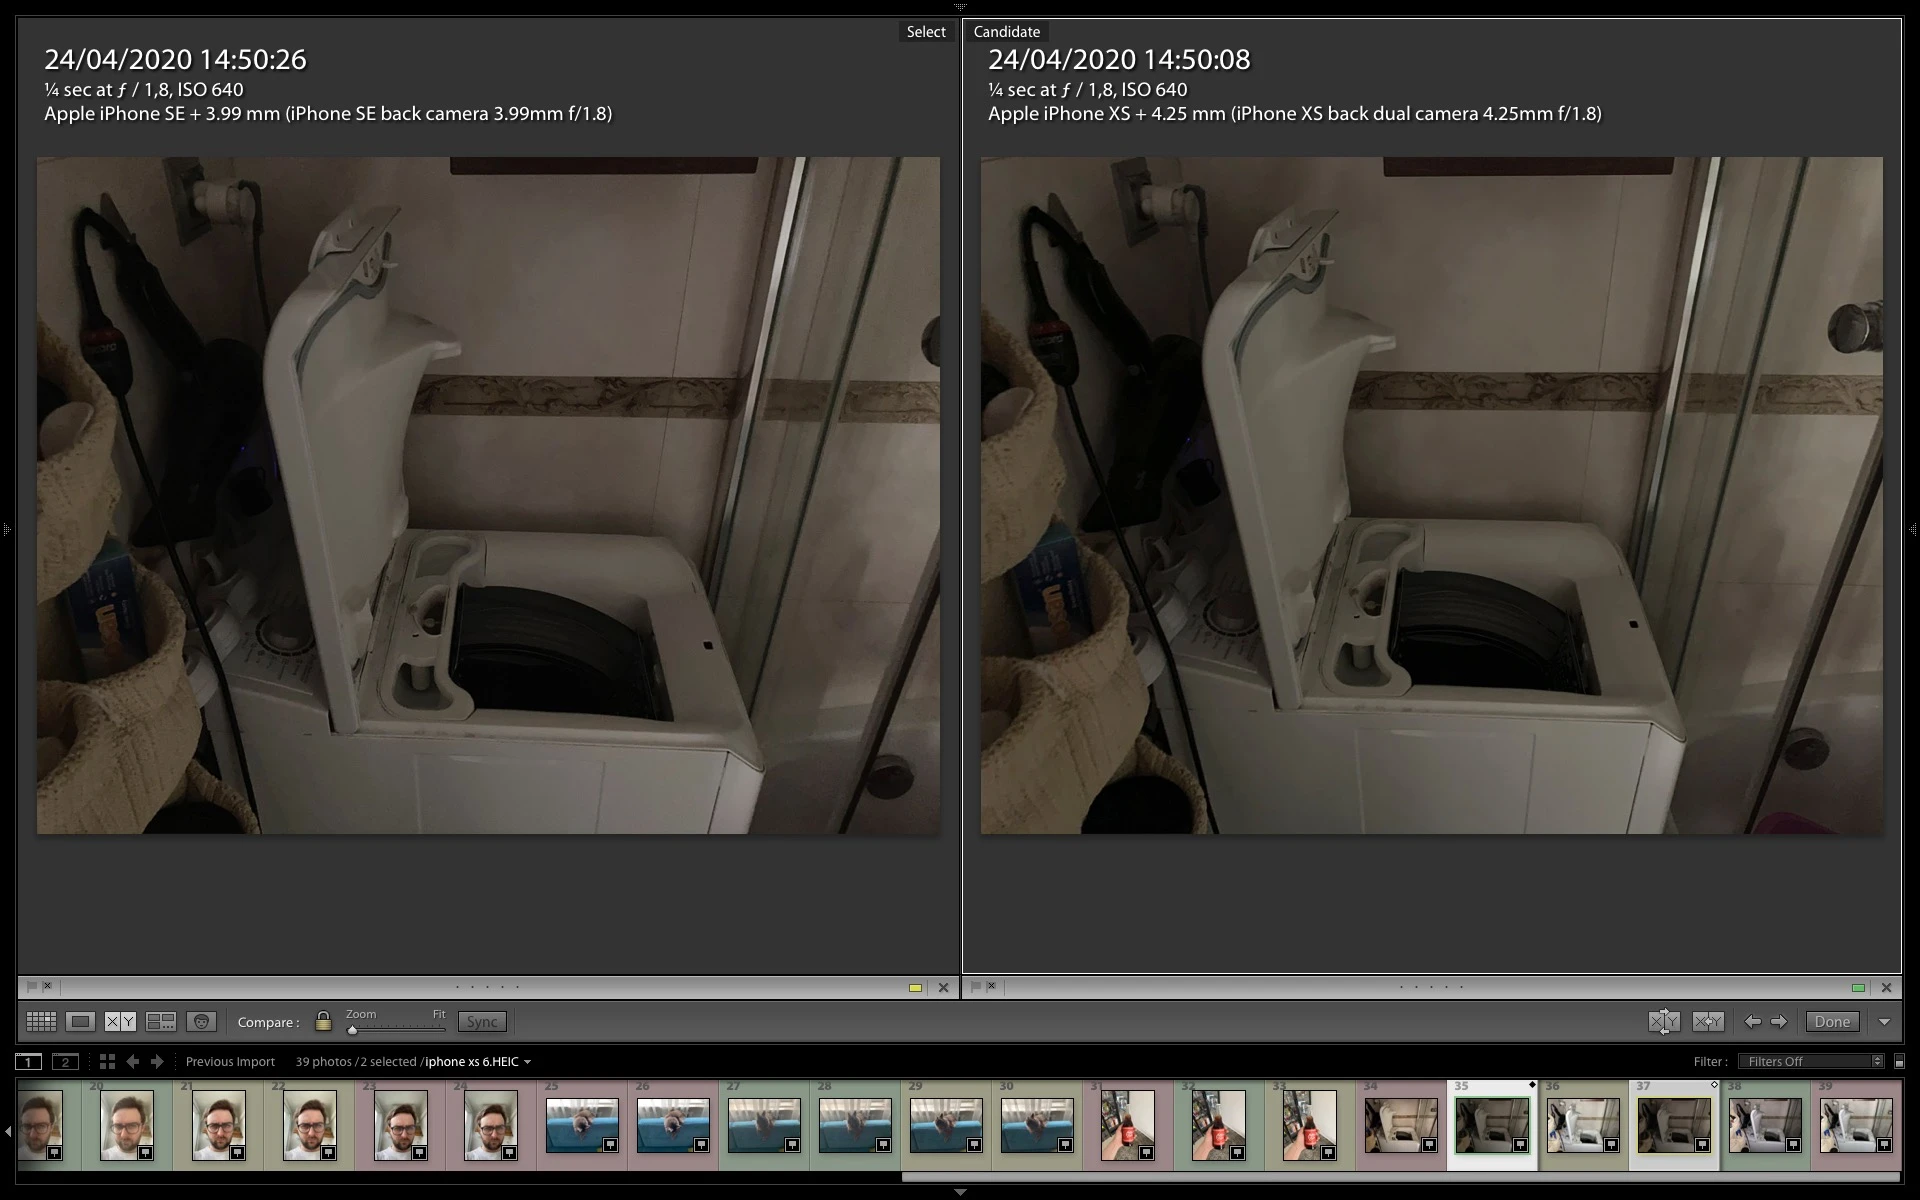
Task: Select main window display 1
Action: coord(28,1062)
